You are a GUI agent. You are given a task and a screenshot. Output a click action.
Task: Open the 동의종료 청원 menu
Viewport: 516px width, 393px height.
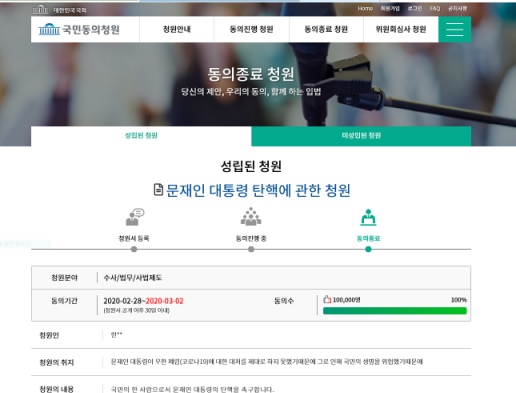click(x=326, y=29)
